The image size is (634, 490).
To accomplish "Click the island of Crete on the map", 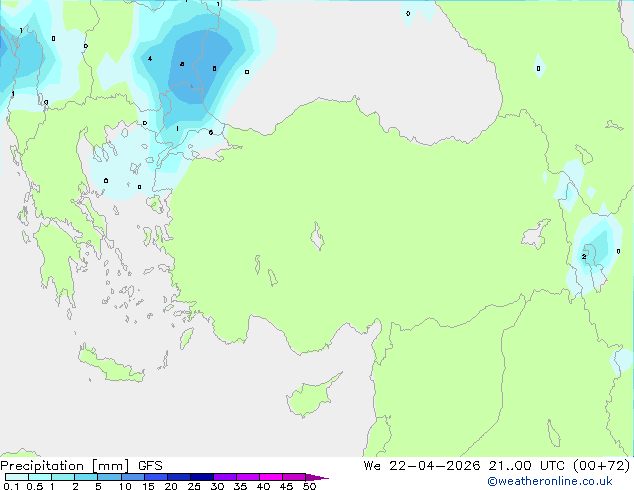I will [111, 364].
